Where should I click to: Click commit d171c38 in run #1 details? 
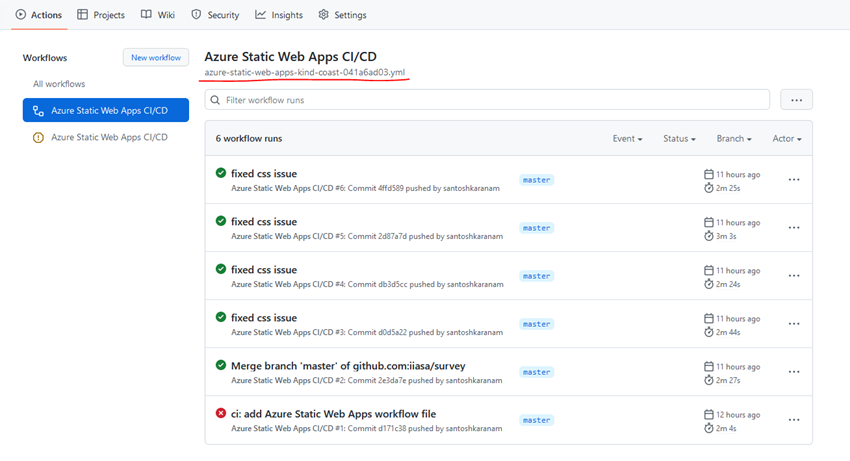pos(391,428)
